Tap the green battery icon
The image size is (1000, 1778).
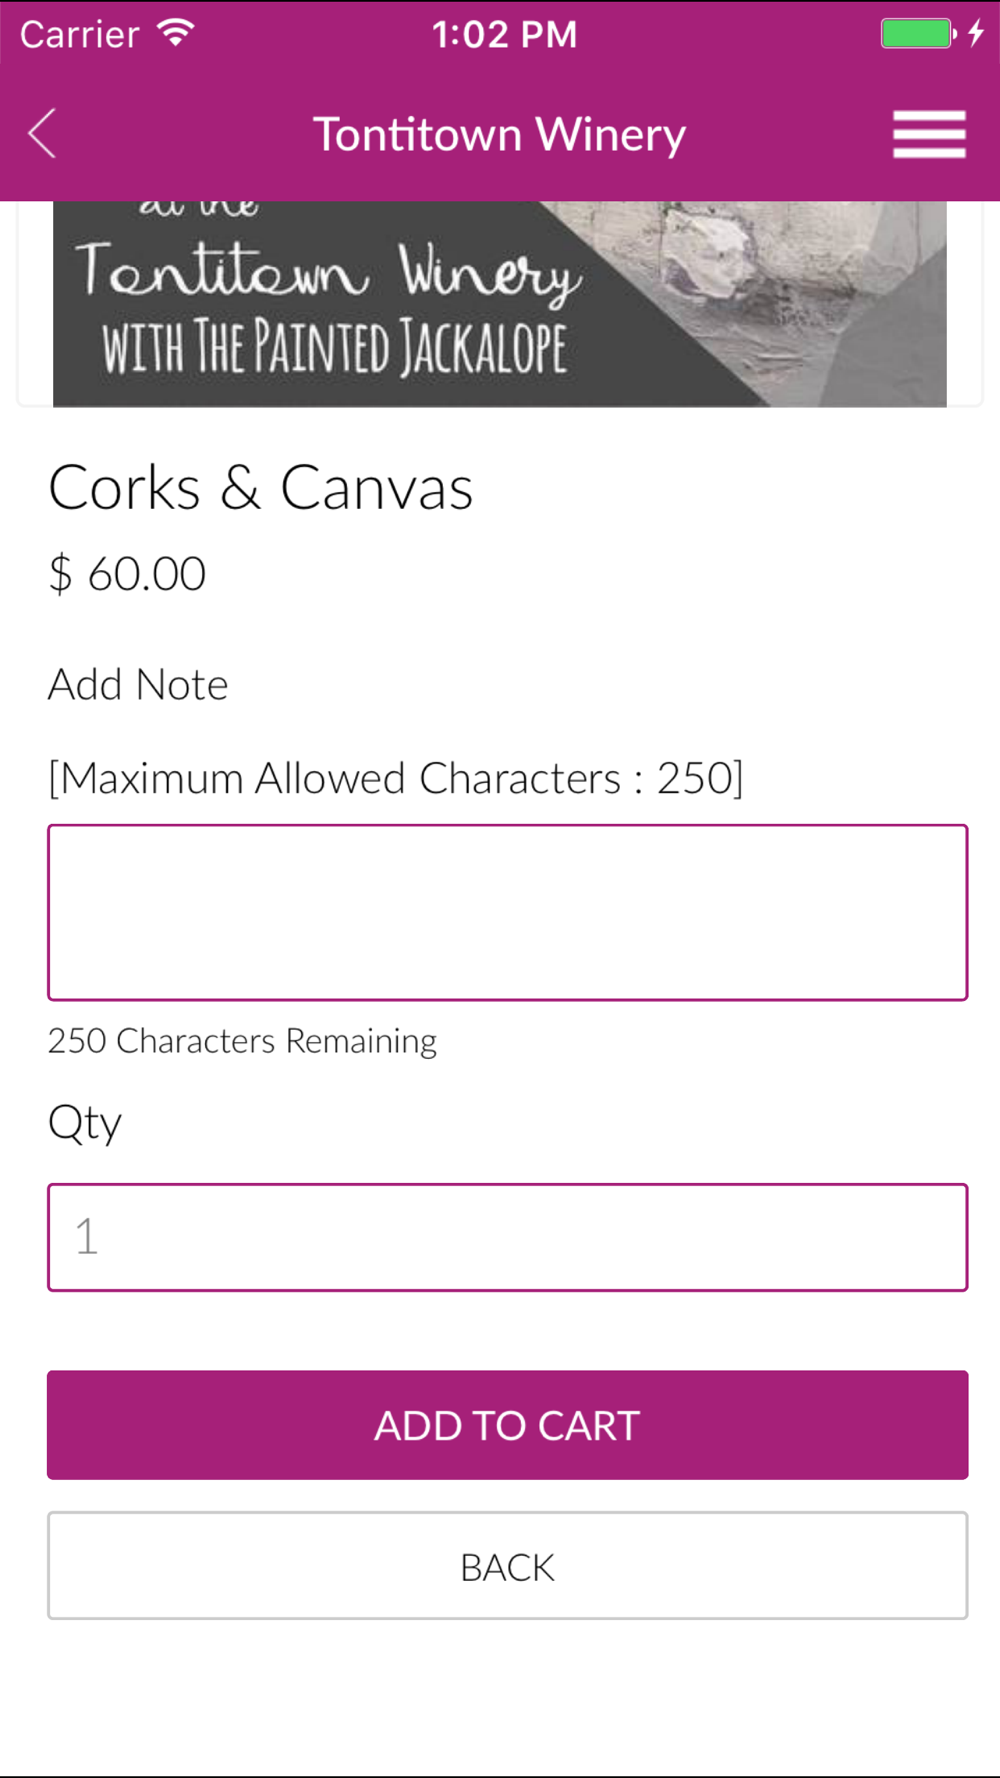click(x=918, y=34)
